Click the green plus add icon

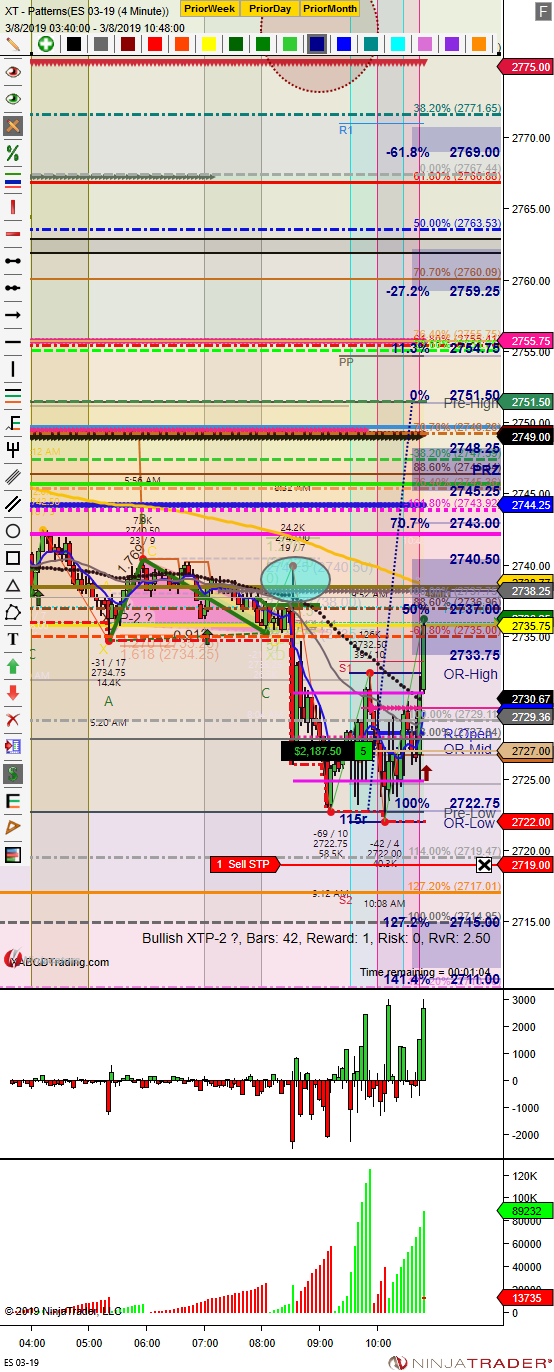tap(45, 44)
